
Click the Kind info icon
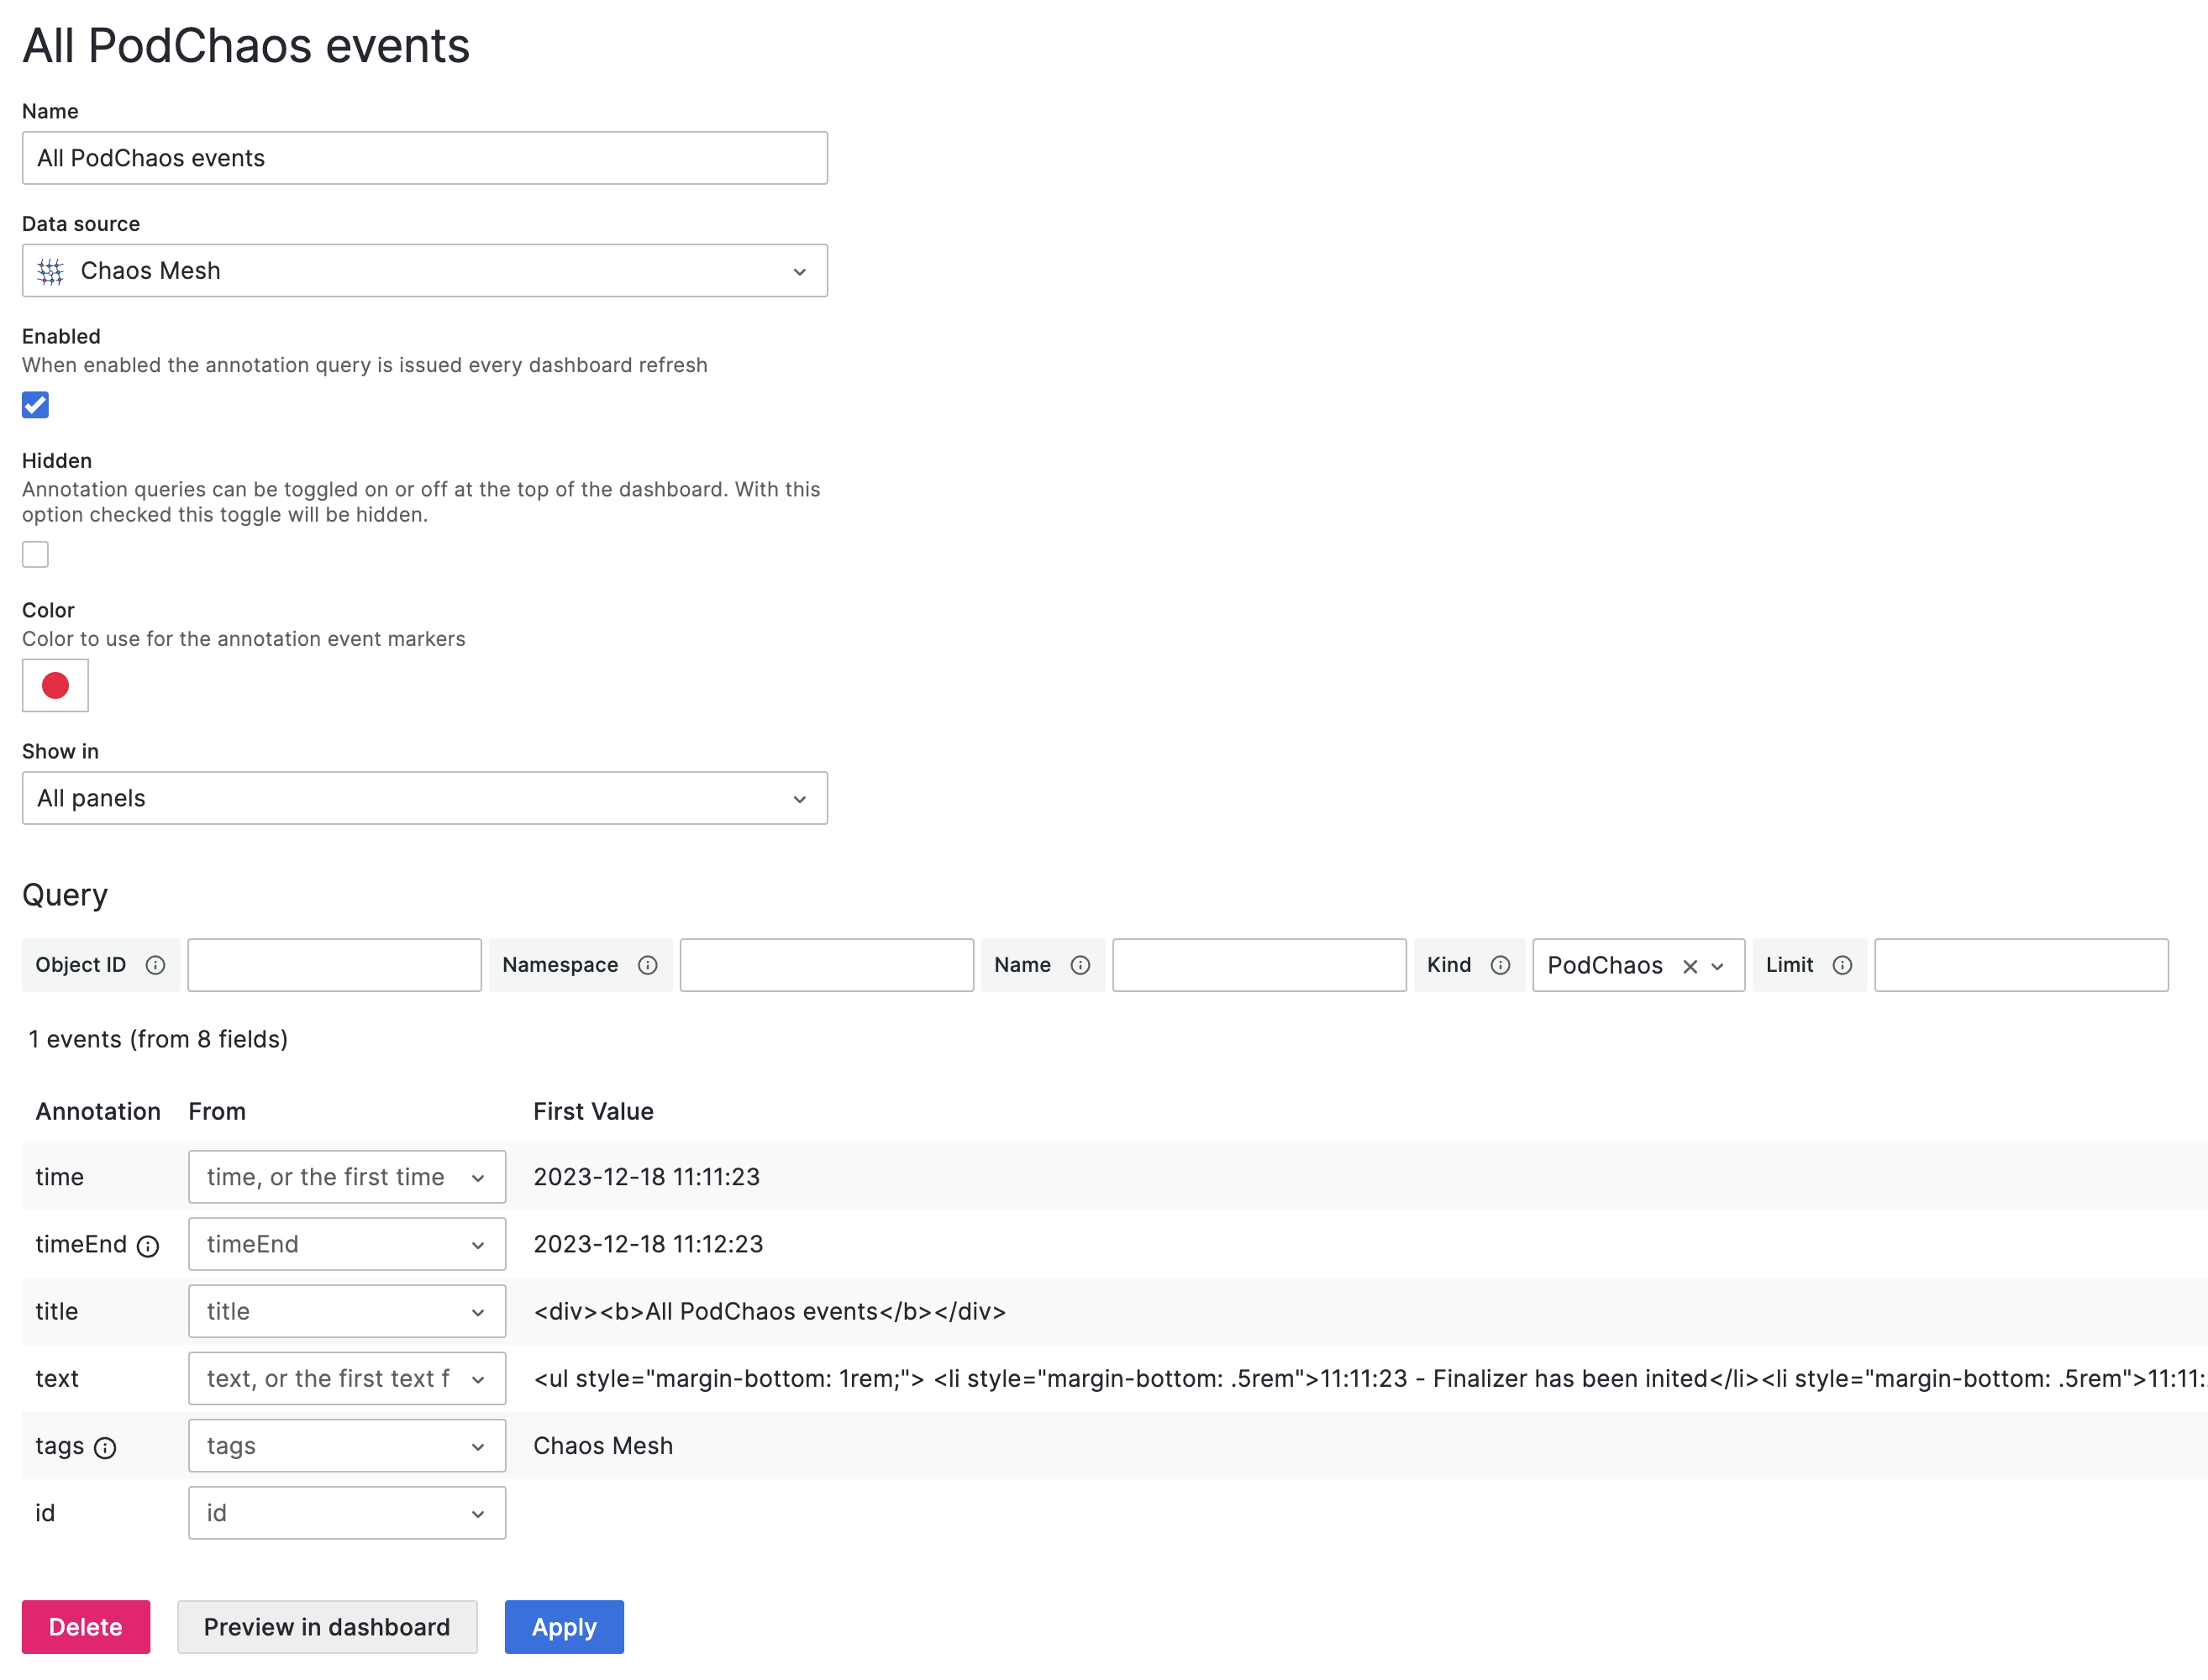[1500, 965]
